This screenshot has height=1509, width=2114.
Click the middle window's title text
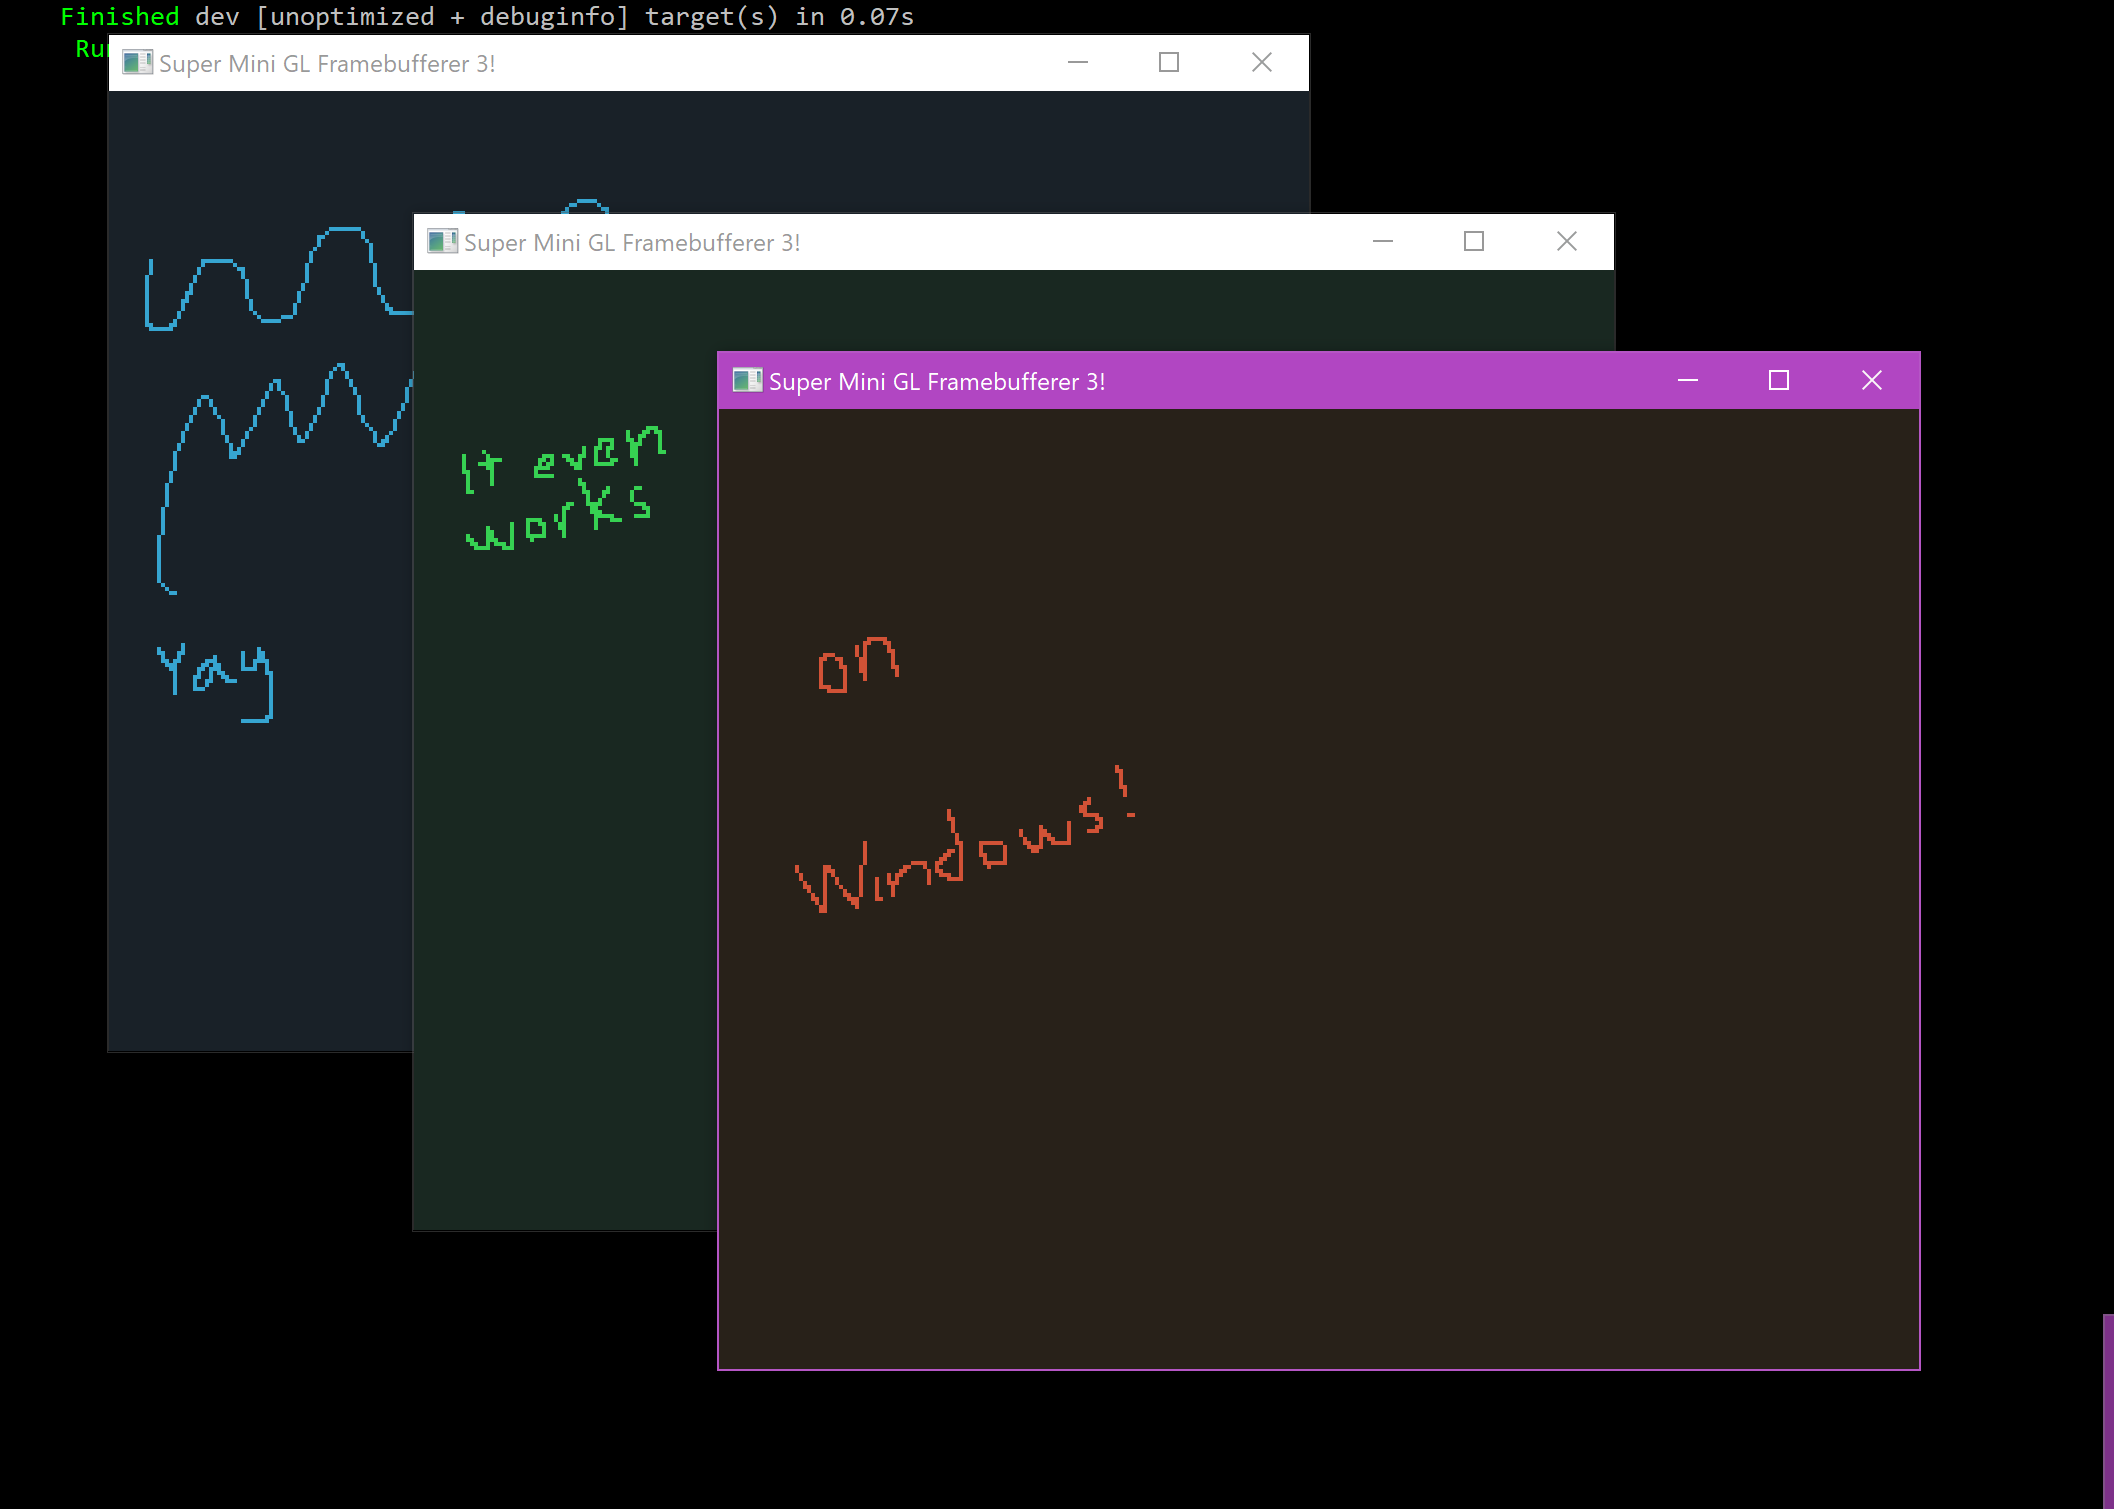[632, 243]
